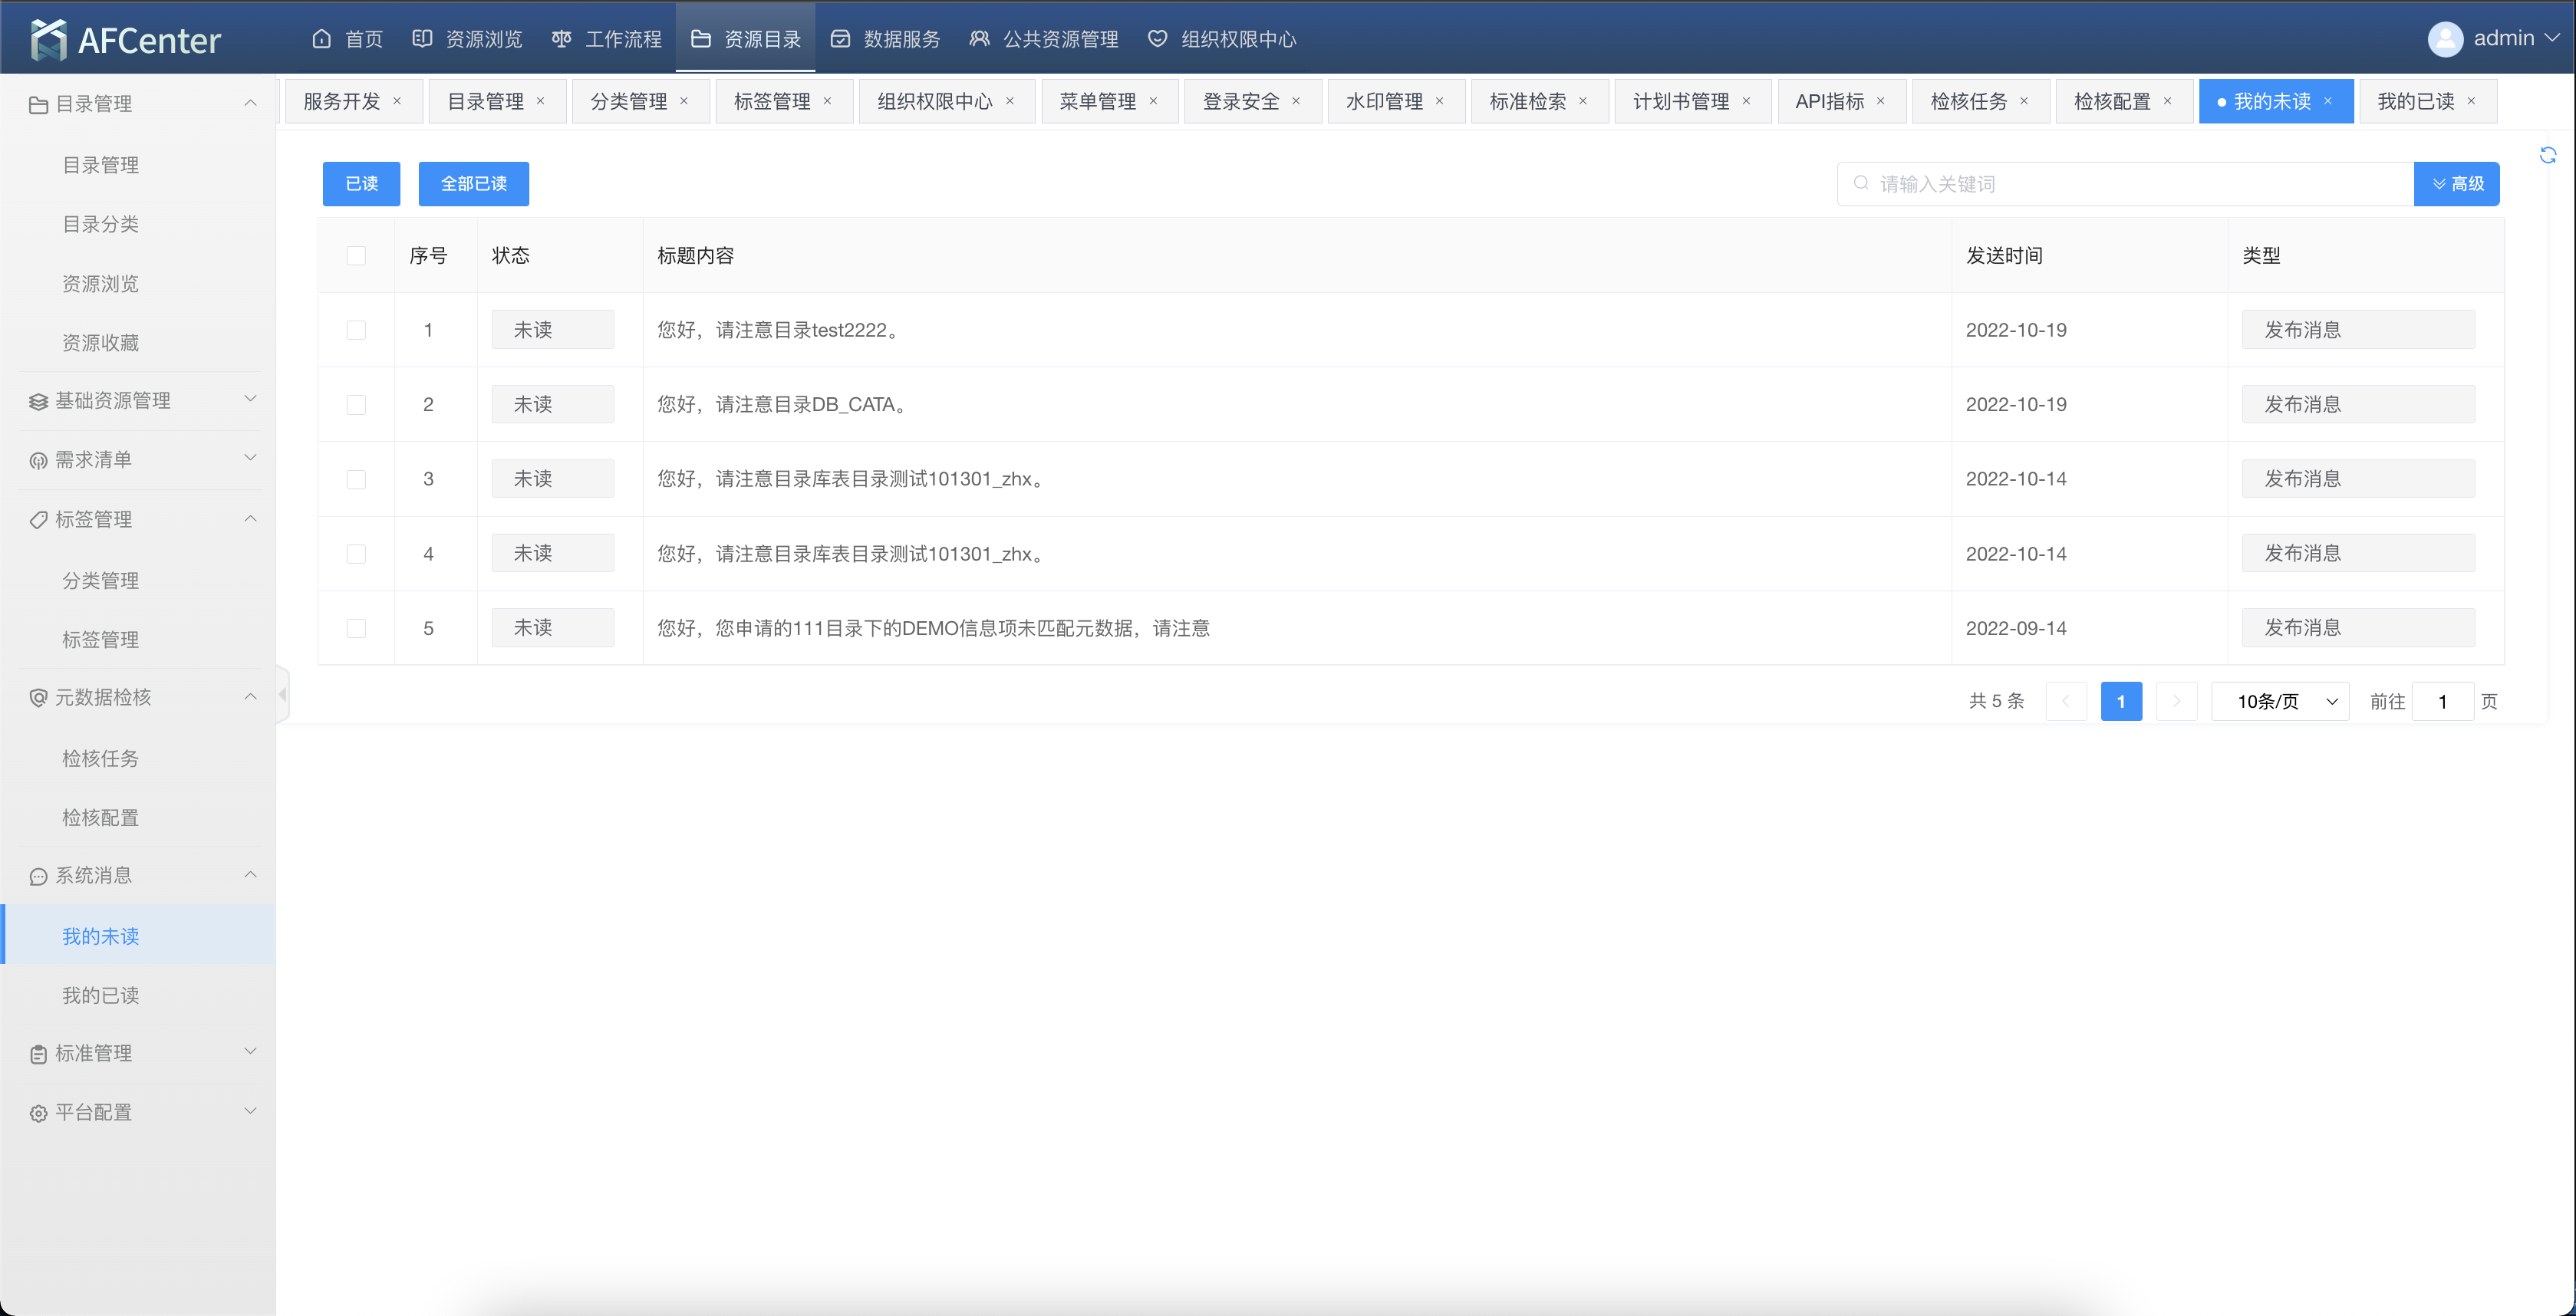Check the select-all checkbox in table header

[356, 256]
